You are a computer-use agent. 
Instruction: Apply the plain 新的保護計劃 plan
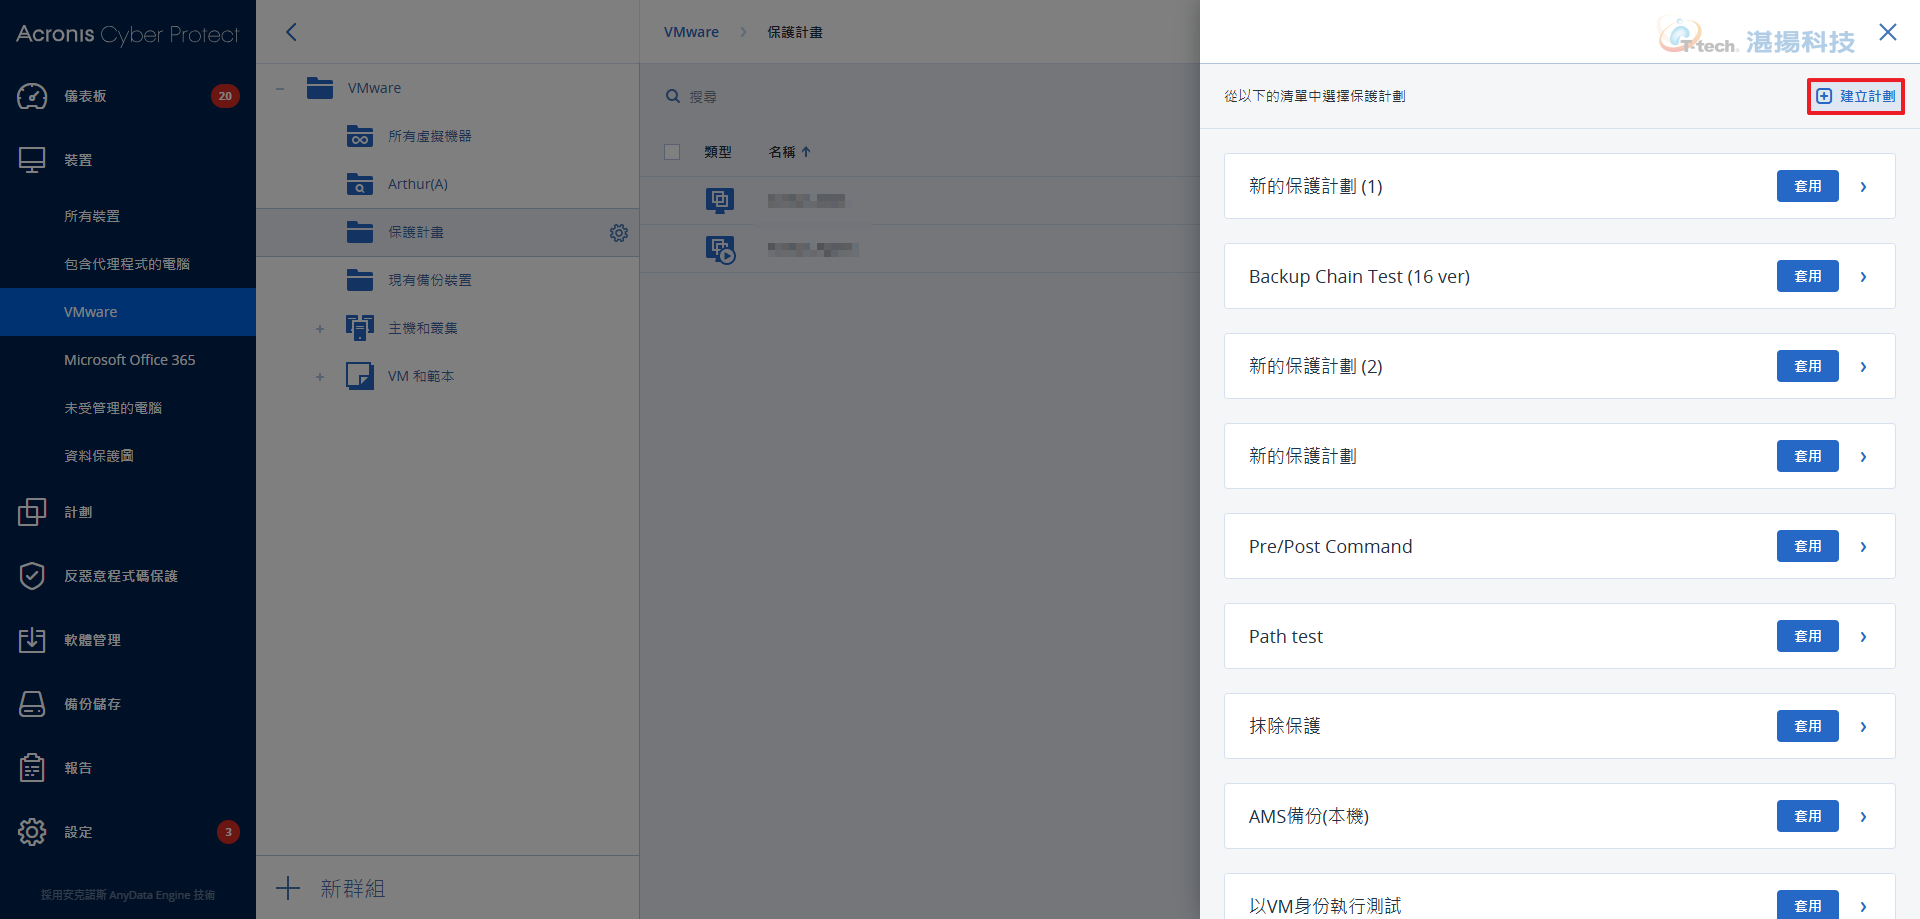click(x=1808, y=456)
